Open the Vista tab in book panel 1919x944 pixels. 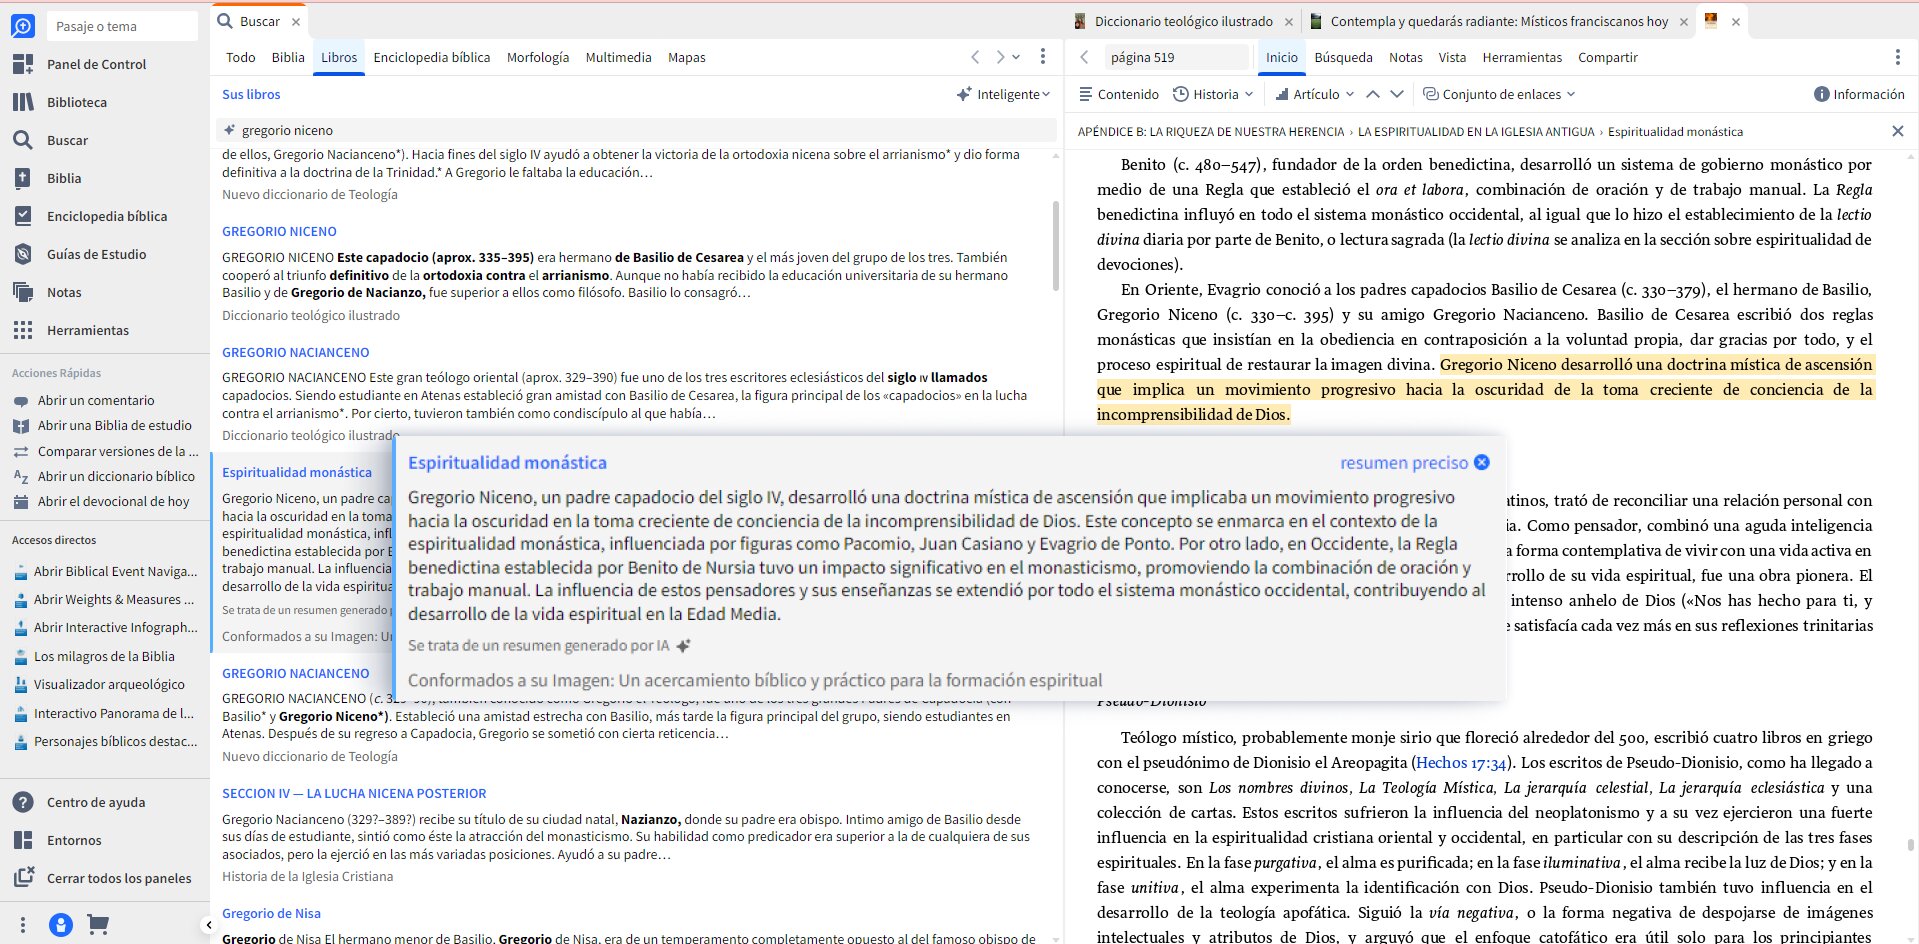coord(1452,57)
